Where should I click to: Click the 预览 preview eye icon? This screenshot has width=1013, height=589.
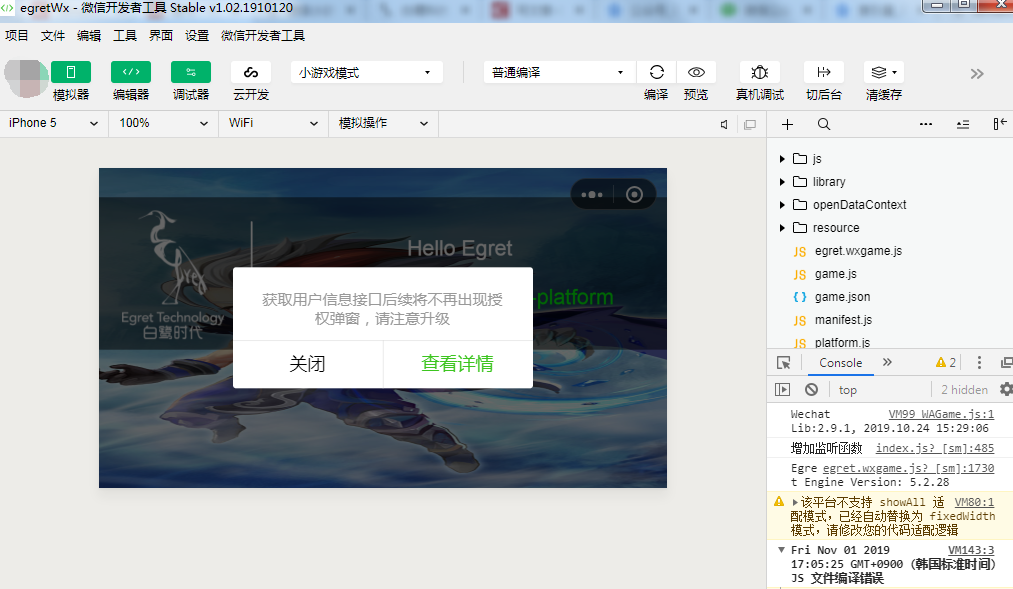(x=696, y=72)
